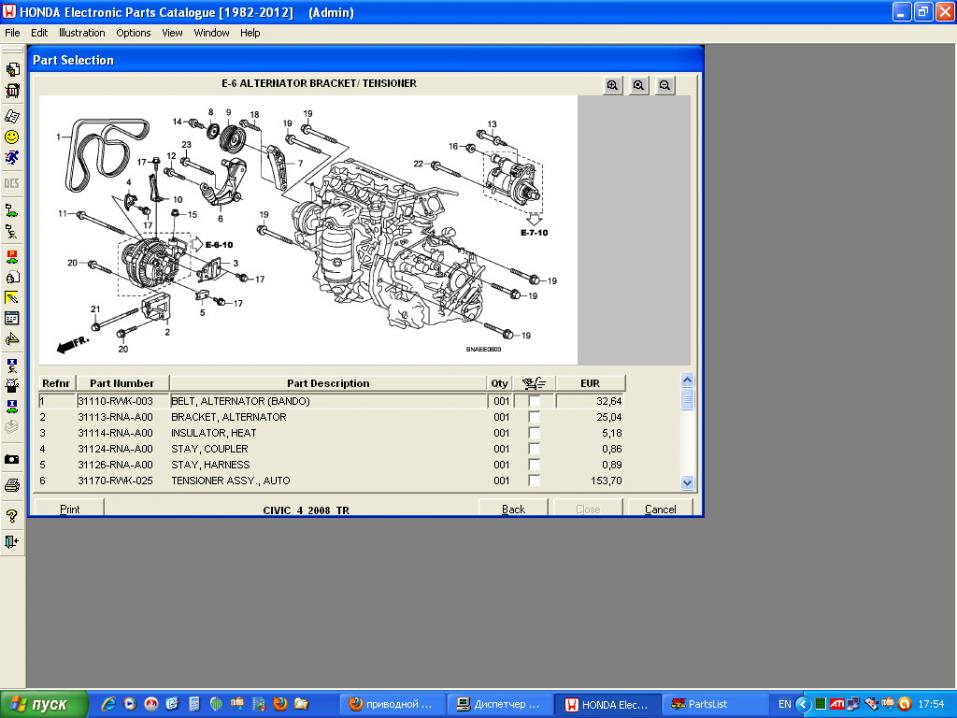Click the camera icon in left toolbar

tap(12, 459)
